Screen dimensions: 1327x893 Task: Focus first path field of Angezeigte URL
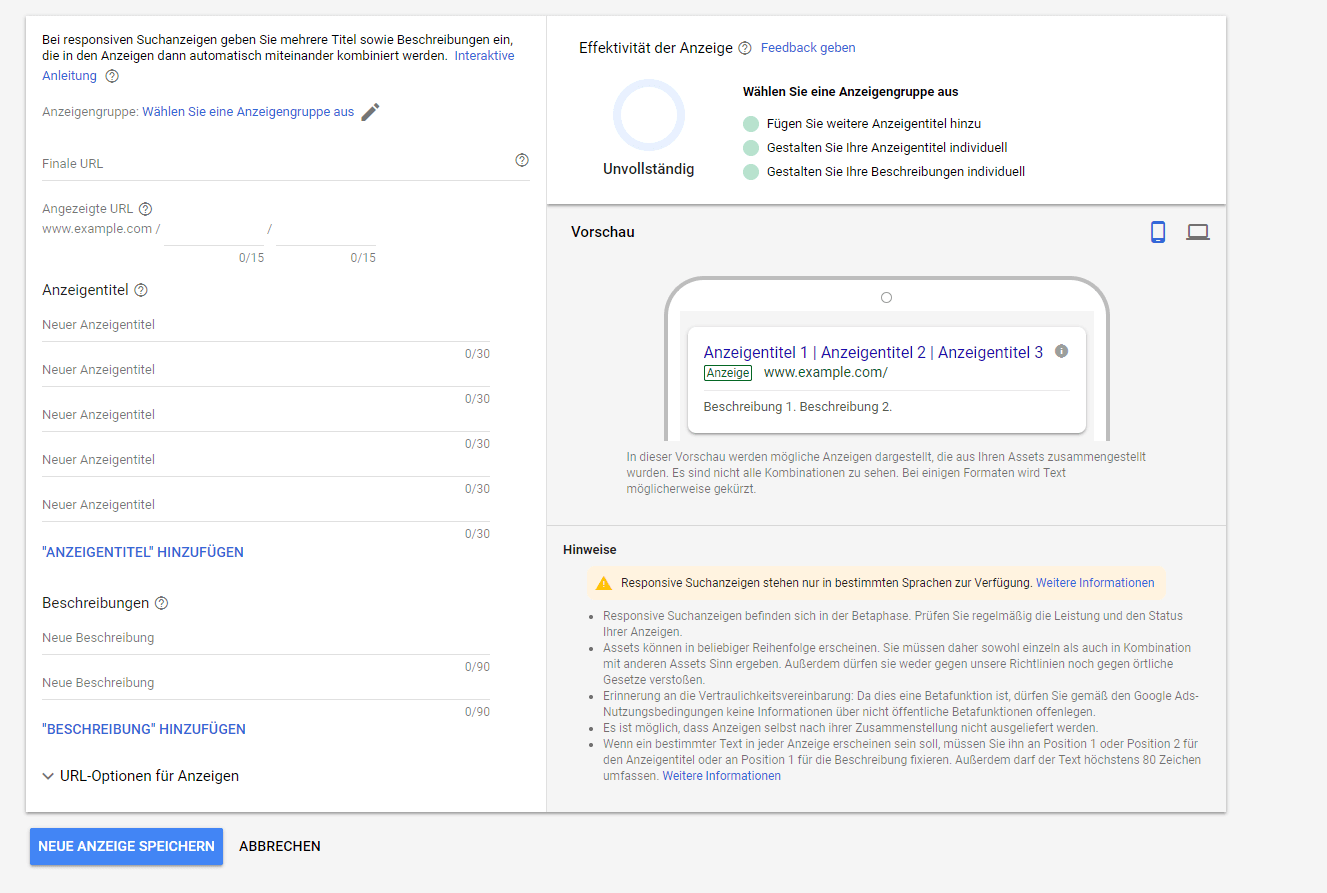point(214,230)
